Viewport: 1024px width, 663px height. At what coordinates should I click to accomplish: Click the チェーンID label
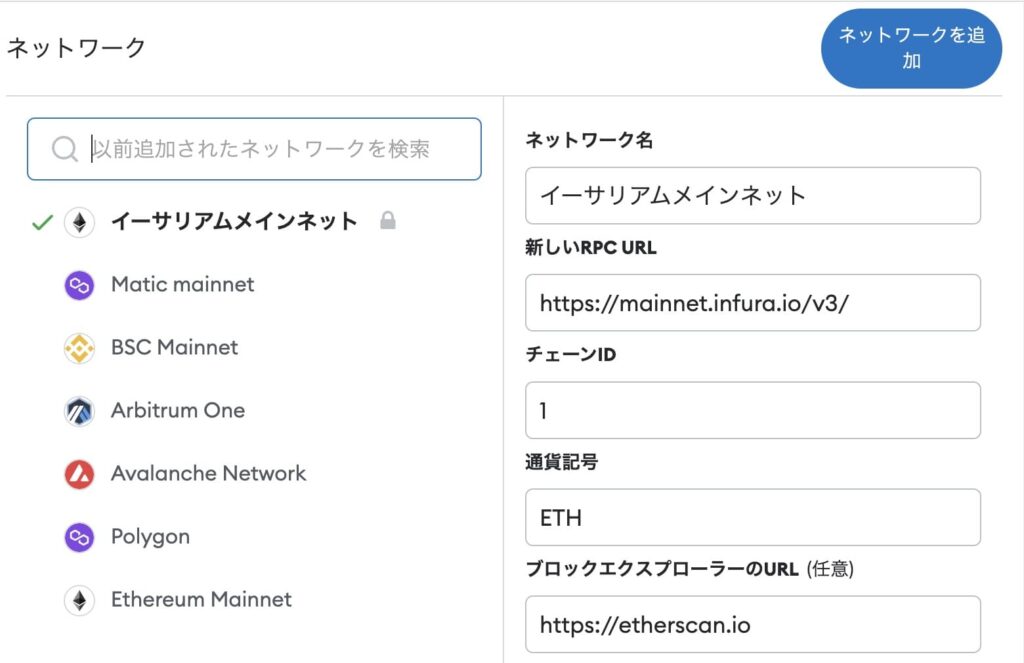click(x=571, y=355)
